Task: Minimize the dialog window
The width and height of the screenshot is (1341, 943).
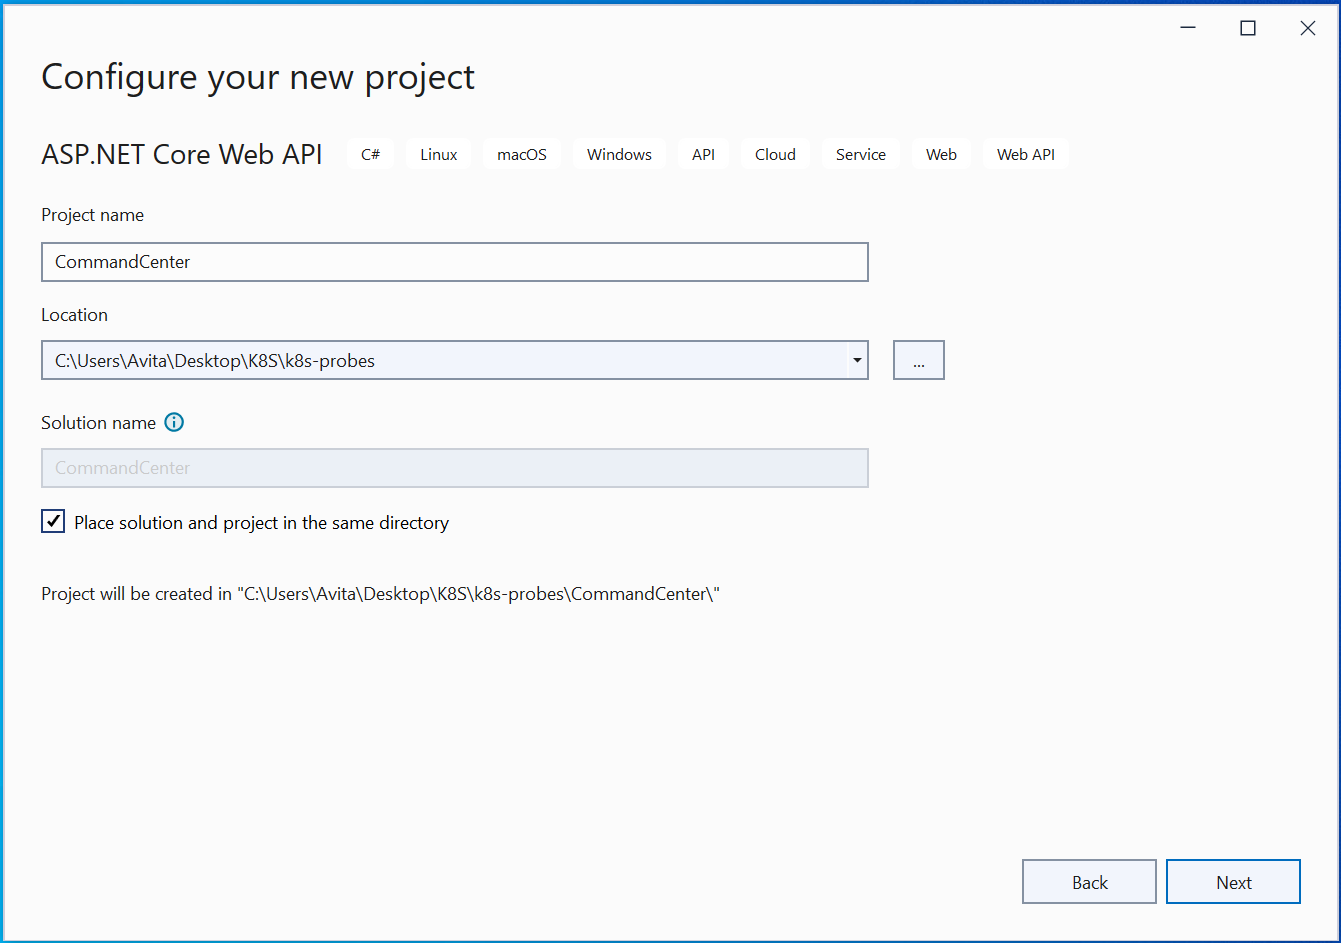Action: (x=1187, y=28)
